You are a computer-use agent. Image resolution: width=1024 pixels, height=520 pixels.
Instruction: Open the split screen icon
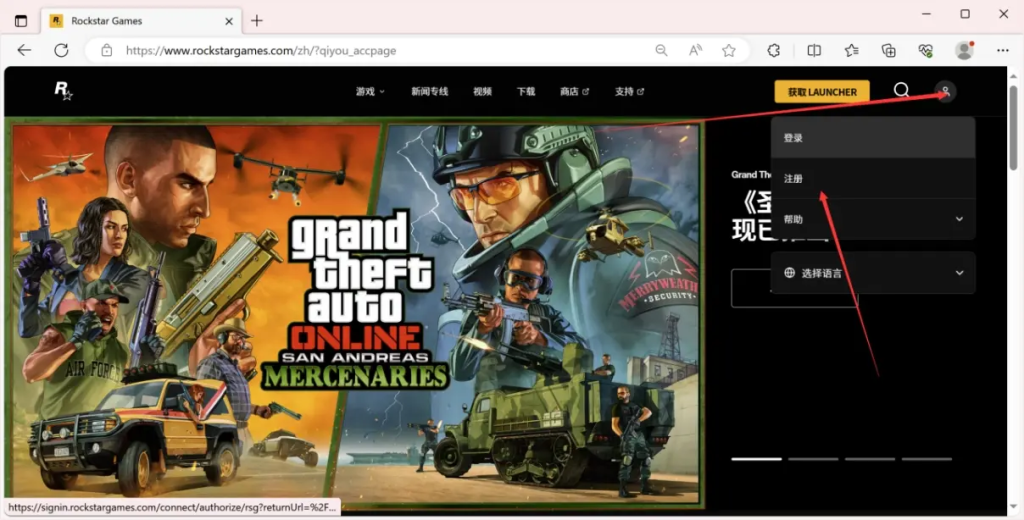(814, 50)
